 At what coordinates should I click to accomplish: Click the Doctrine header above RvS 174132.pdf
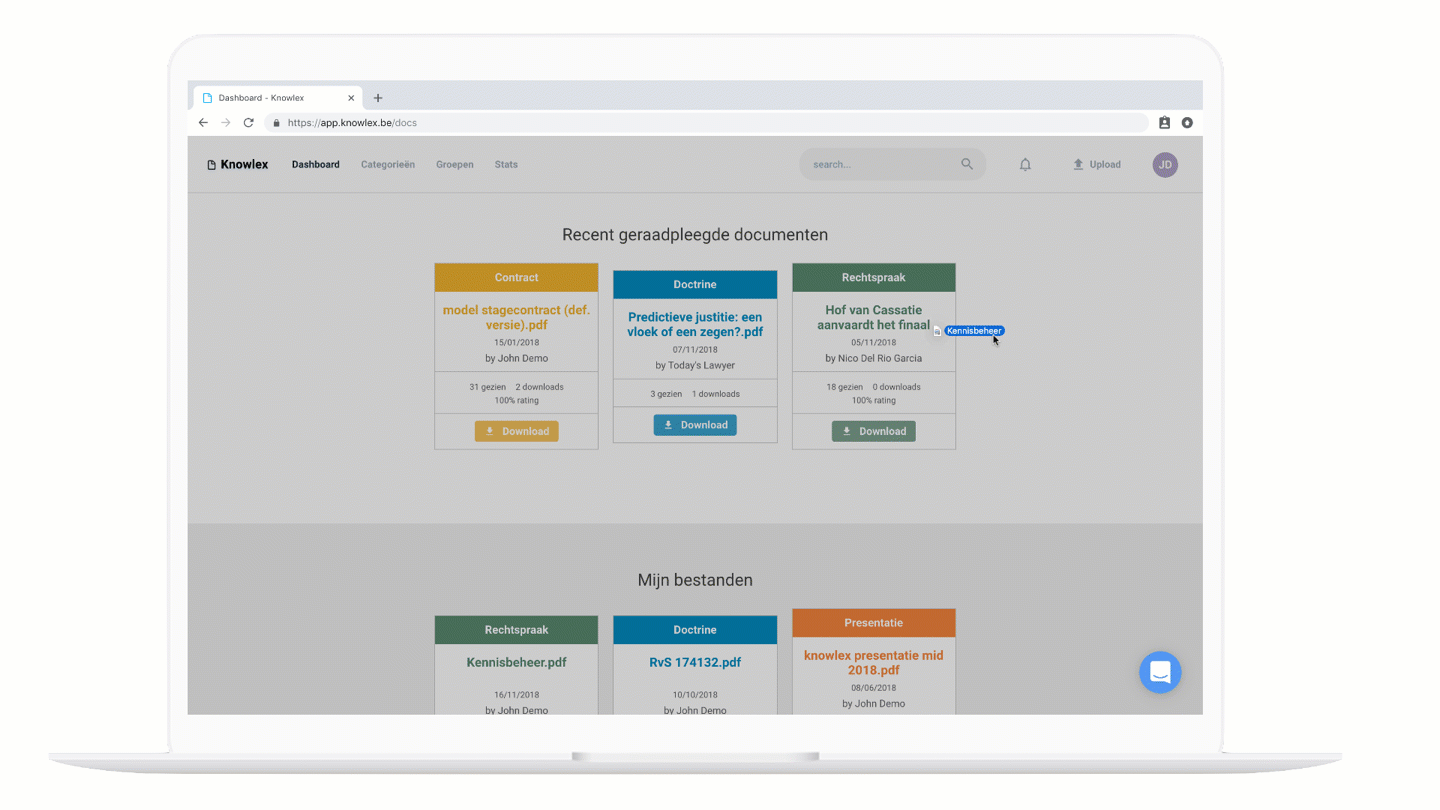tap(695, 630)
